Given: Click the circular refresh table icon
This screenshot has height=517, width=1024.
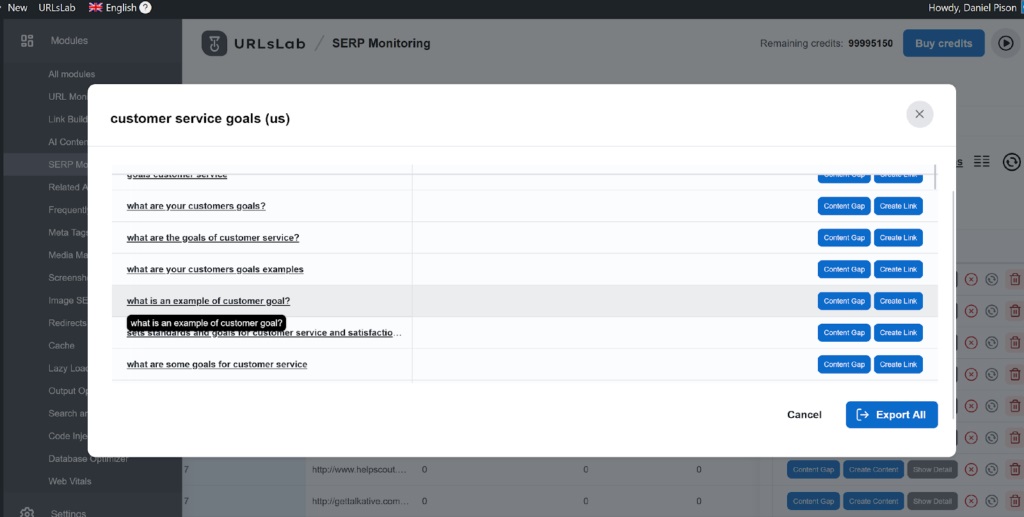Looking at the screenshot, I should pyautogui.click(x=1012, y=161).
